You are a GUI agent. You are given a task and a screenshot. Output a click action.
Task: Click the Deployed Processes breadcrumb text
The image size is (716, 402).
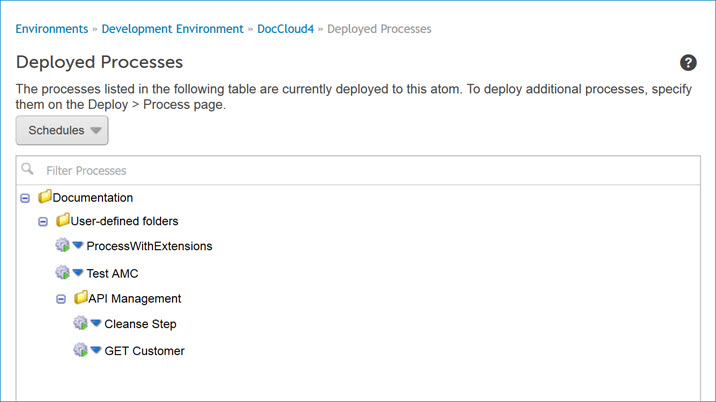click(379, 29)
